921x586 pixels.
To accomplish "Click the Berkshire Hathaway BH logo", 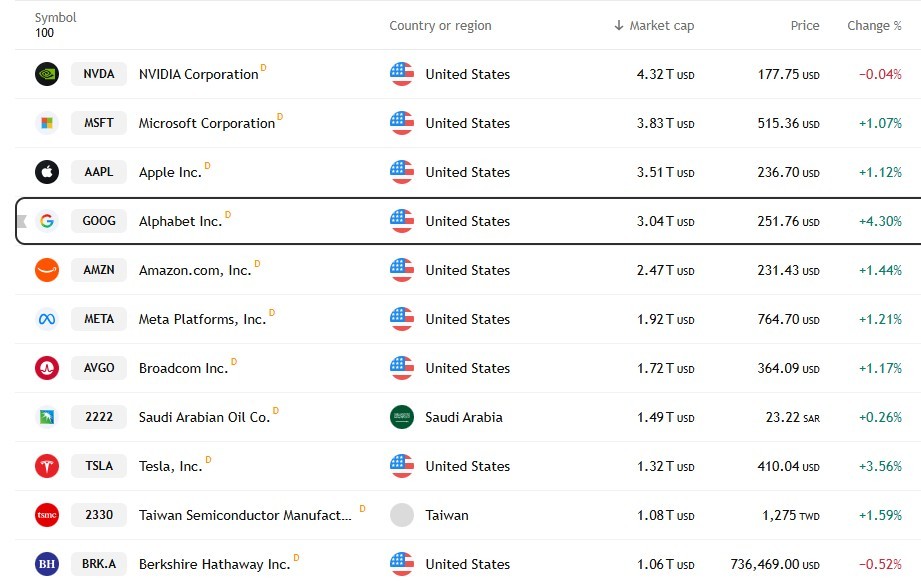I will click(47, 564).
